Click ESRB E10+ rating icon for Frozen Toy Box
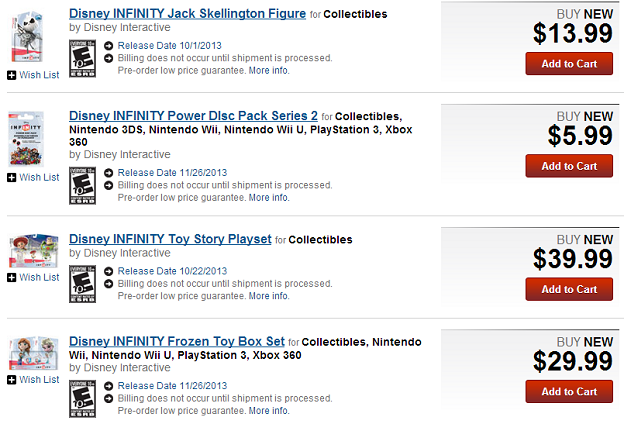The image size is (624, 424). pos(82,399)
